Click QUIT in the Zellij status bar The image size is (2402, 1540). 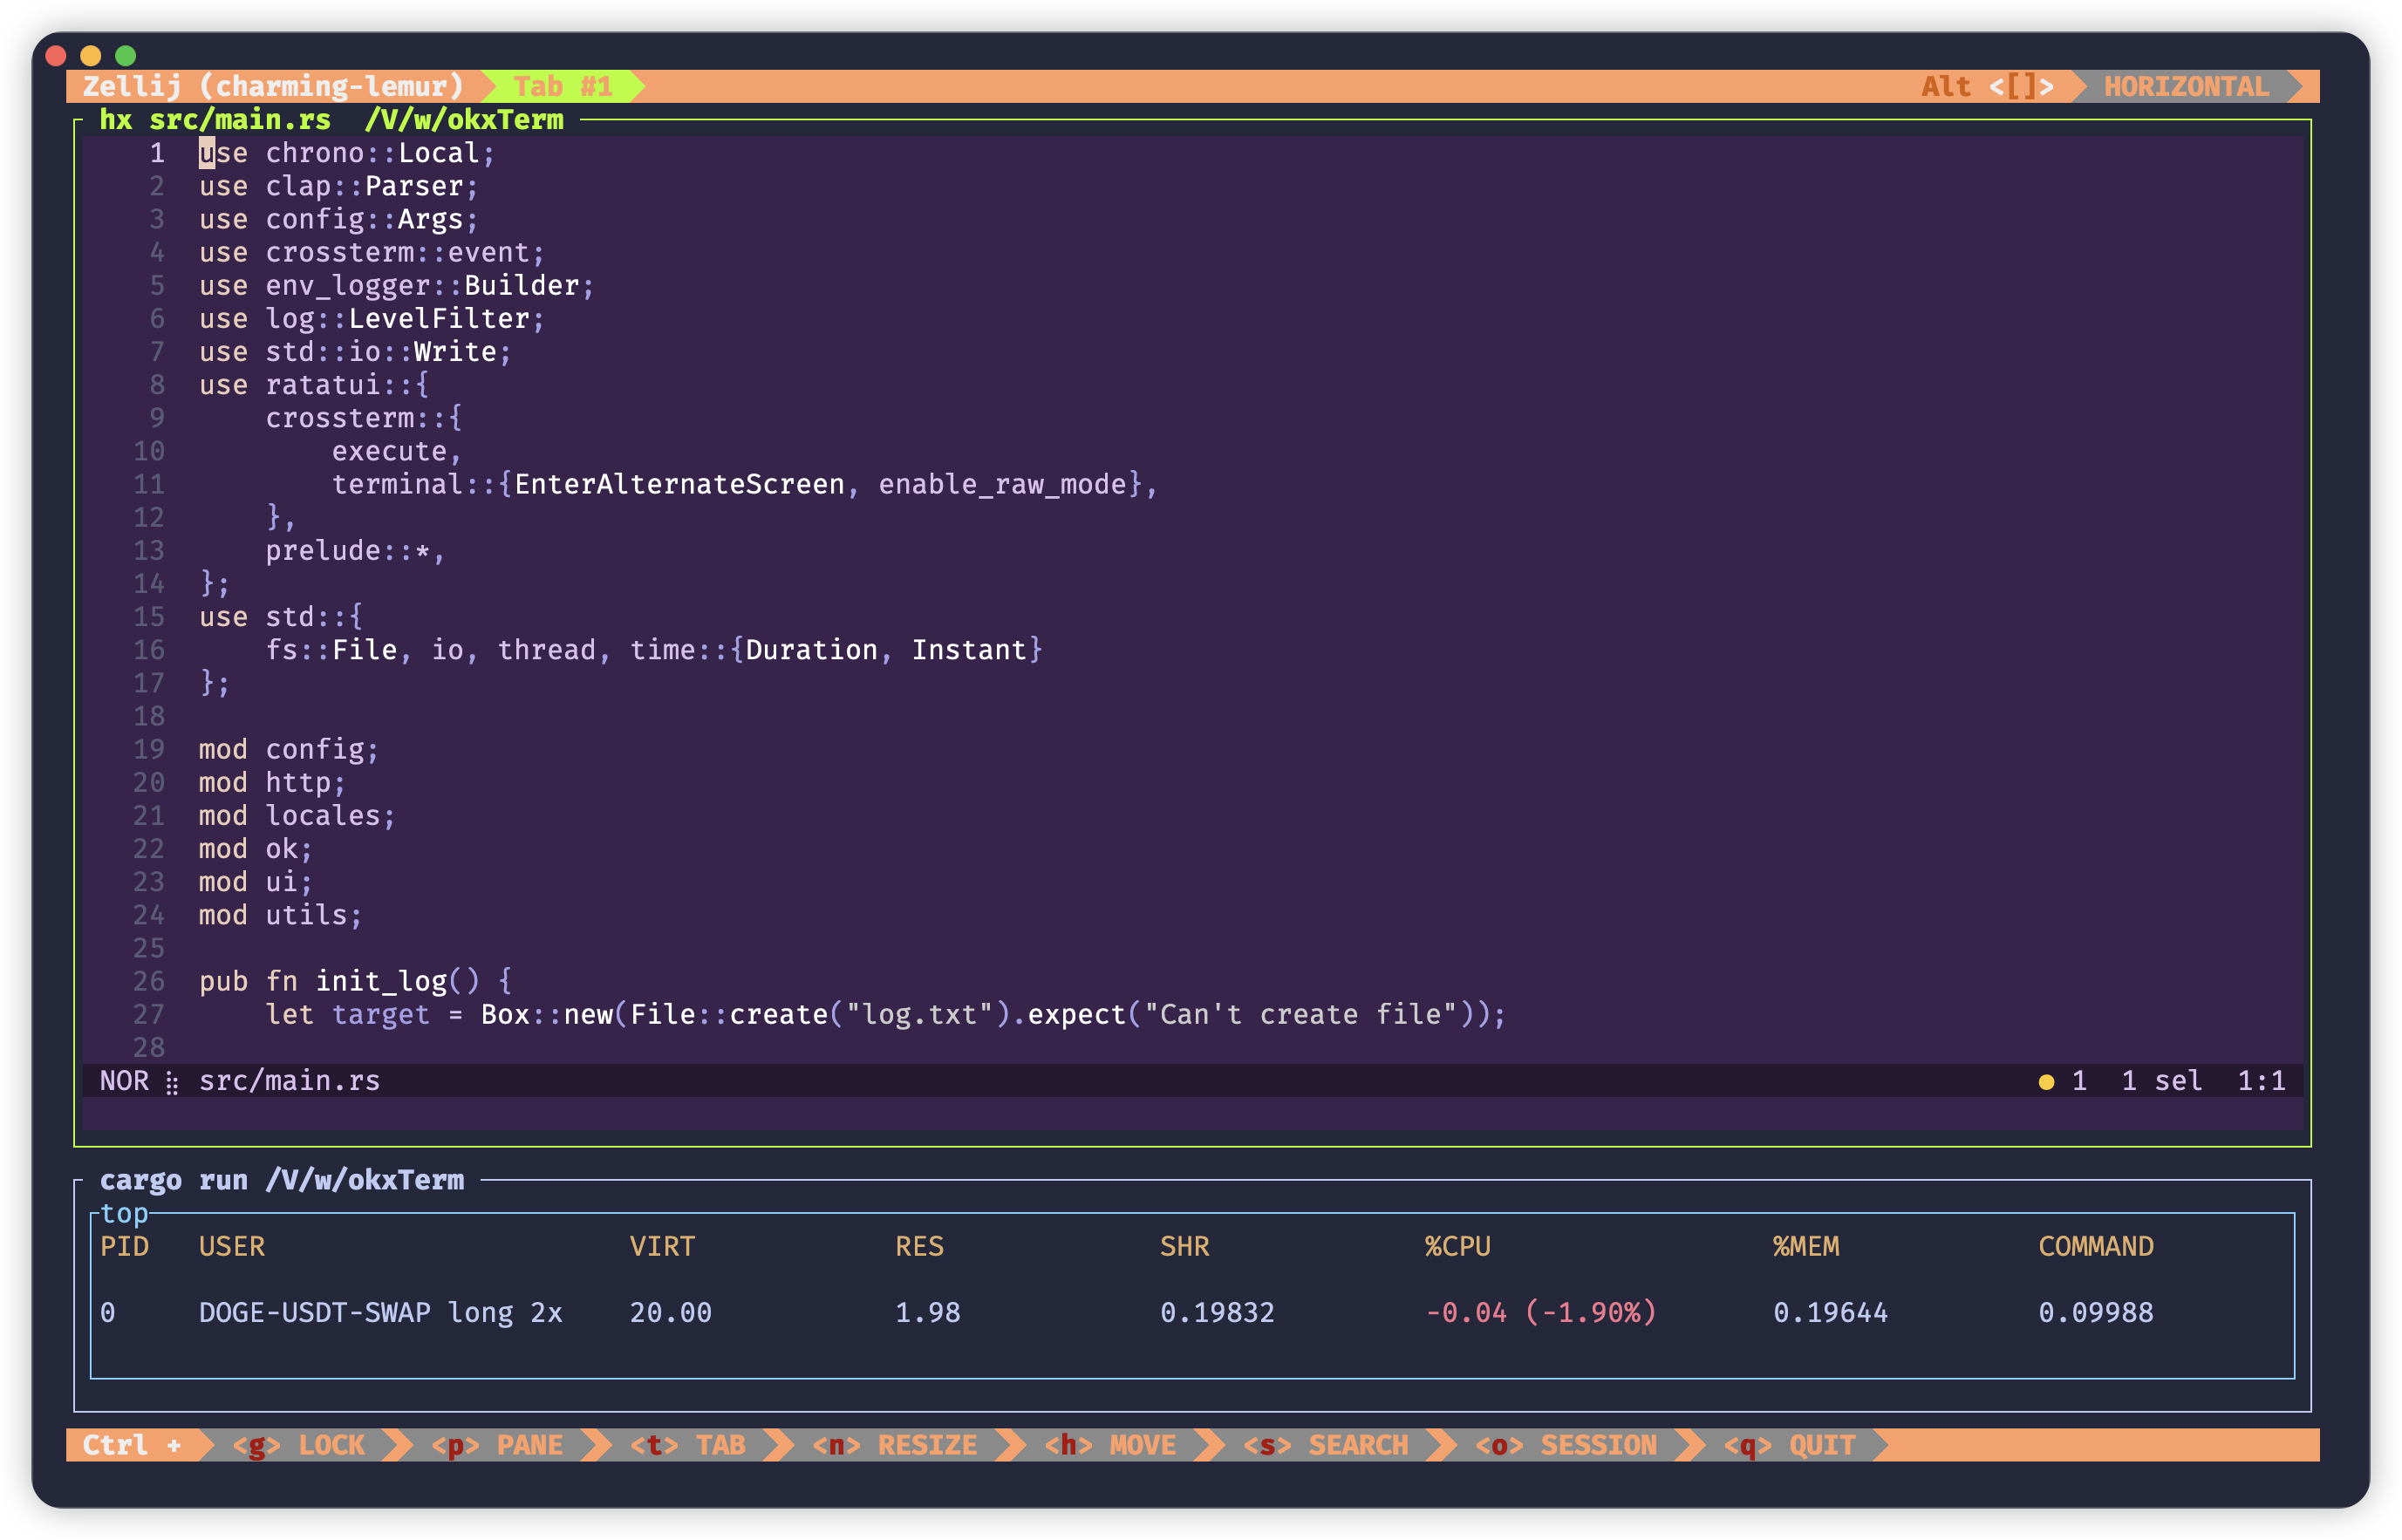click(x=1790, y=1445)
